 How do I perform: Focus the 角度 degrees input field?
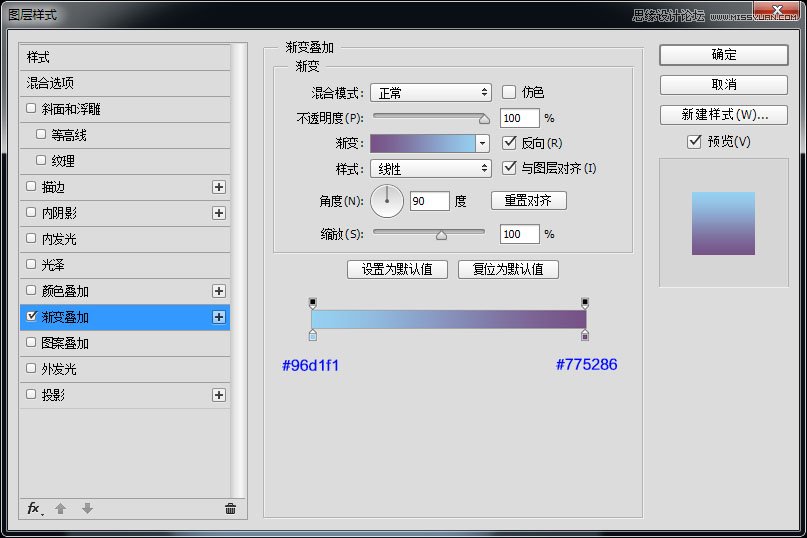pos(430,201)
